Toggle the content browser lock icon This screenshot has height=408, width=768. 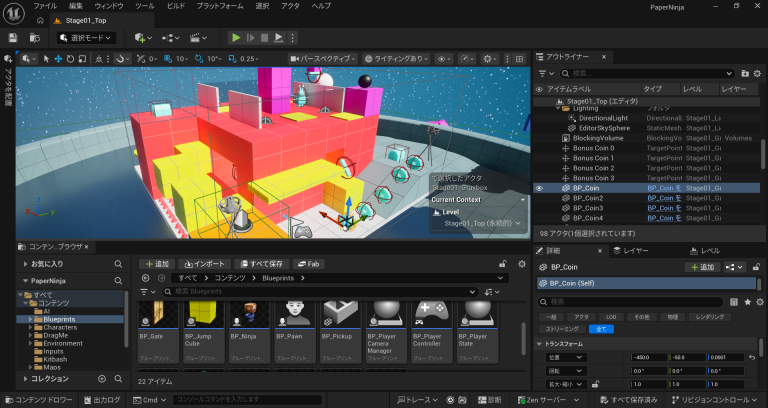(503, 264)
